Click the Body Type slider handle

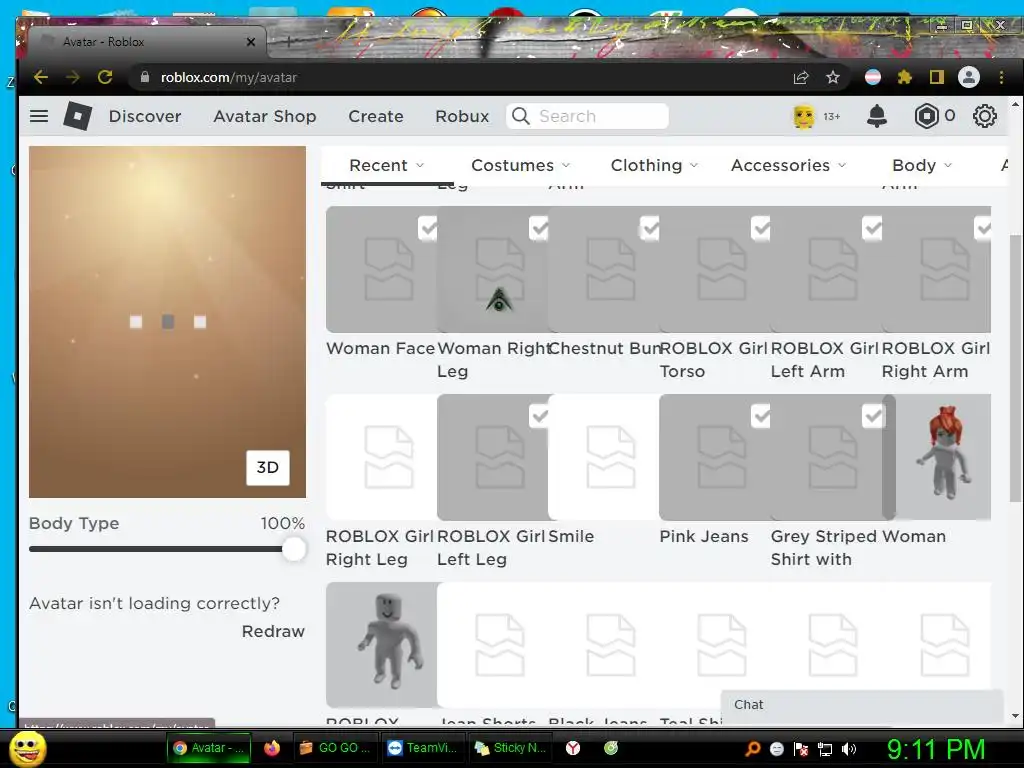click(294, 549)
